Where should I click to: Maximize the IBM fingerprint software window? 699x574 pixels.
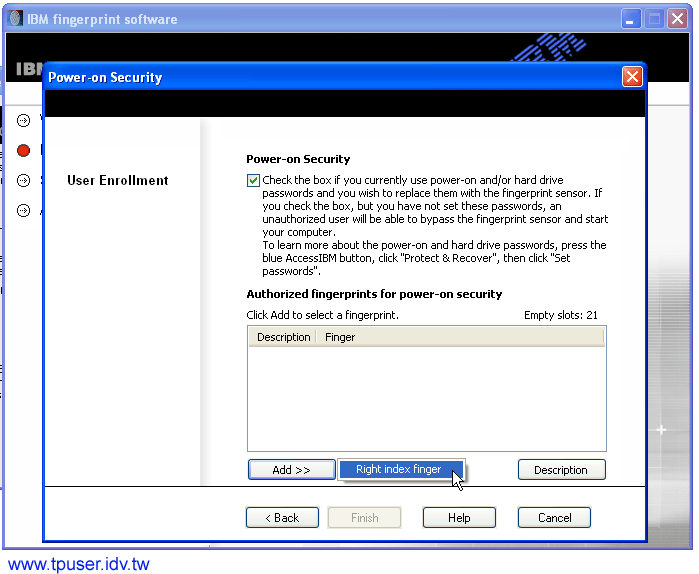654,19
